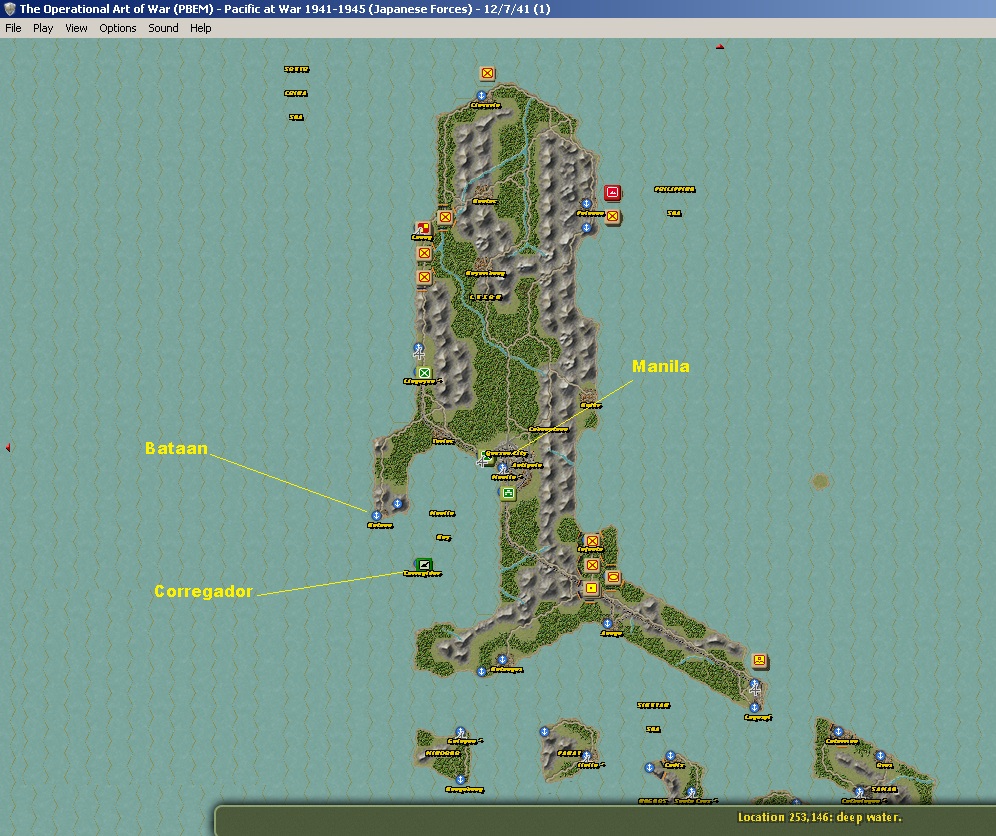Click anchor icon on Mindoro's southern port
996x836 pixels.
461,779
